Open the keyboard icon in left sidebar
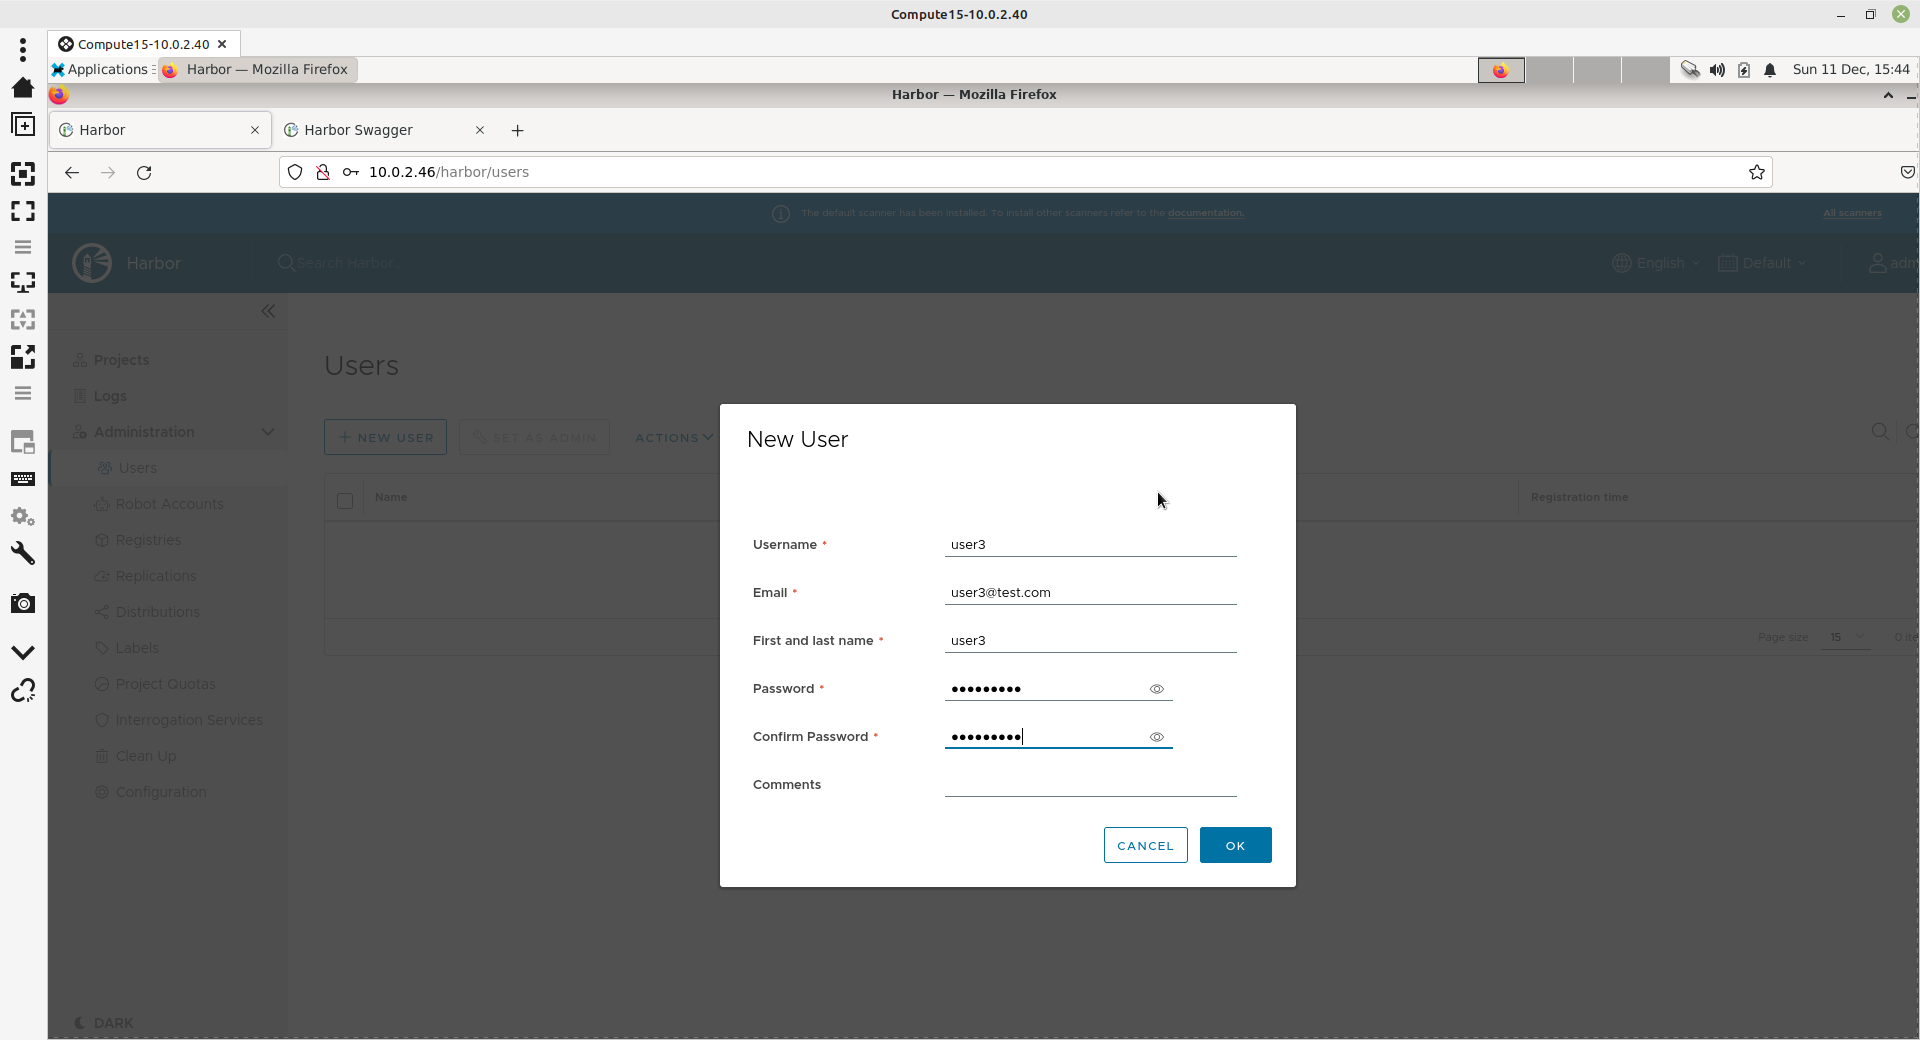This screenshot has height=1040, width=1920. pyautogui.click(x=23, y=479)
